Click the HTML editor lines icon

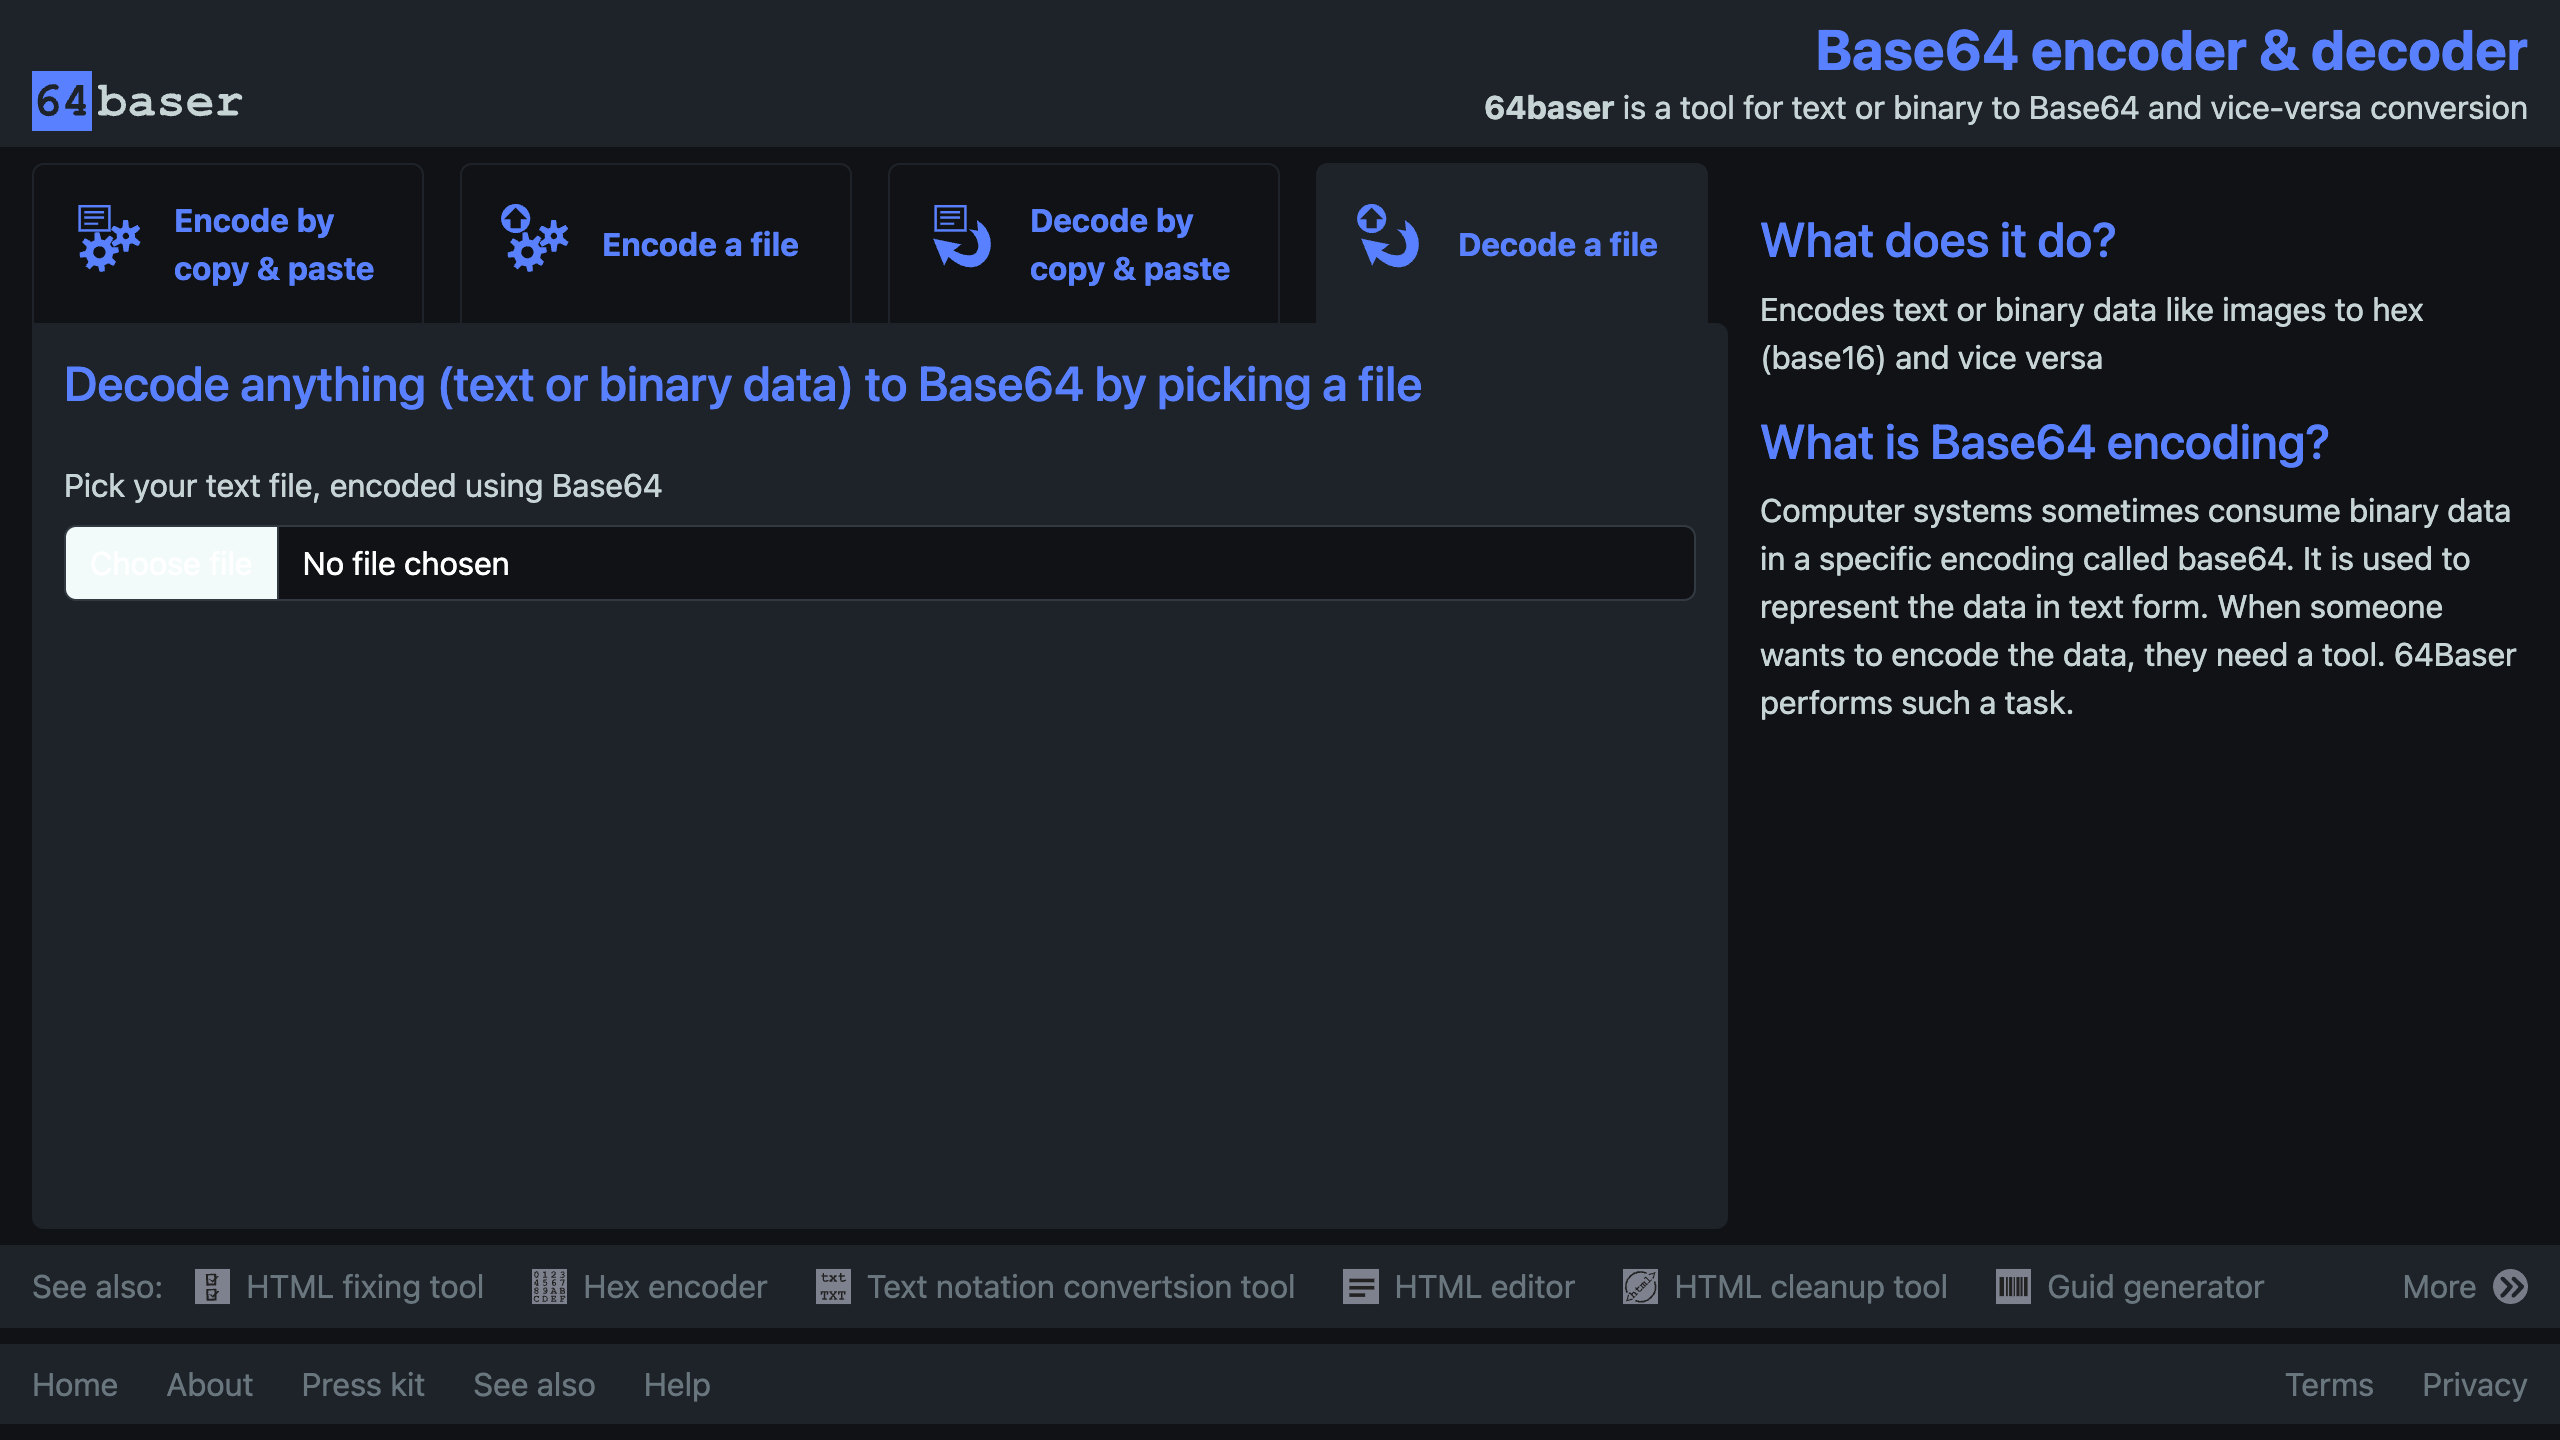coord(1360,1287)
